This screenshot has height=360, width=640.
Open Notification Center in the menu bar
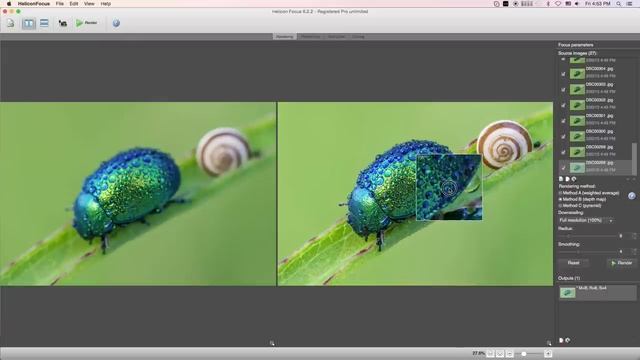[x=630, y=4]
